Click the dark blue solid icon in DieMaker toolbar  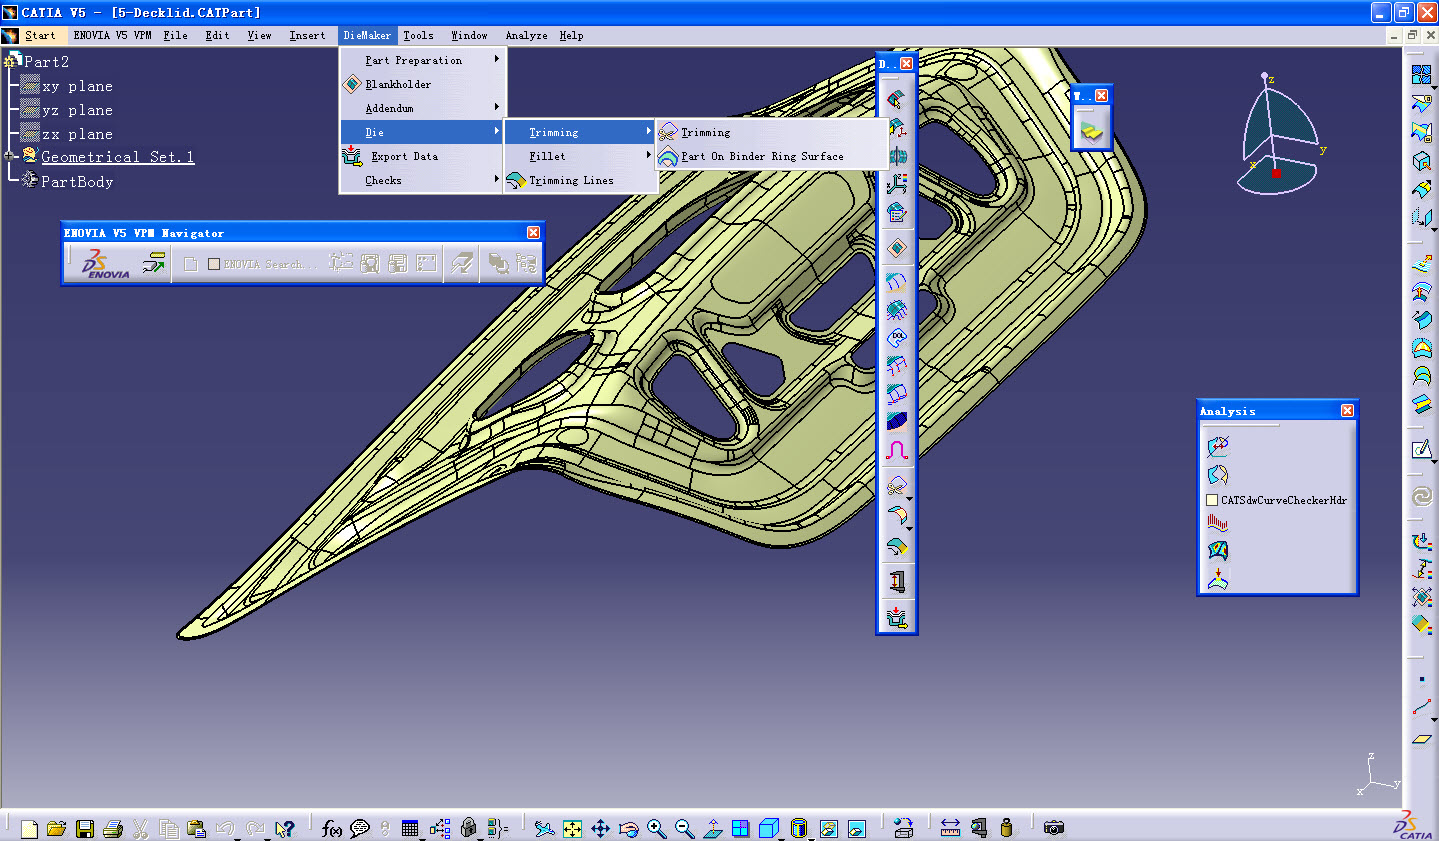point(897,421)
